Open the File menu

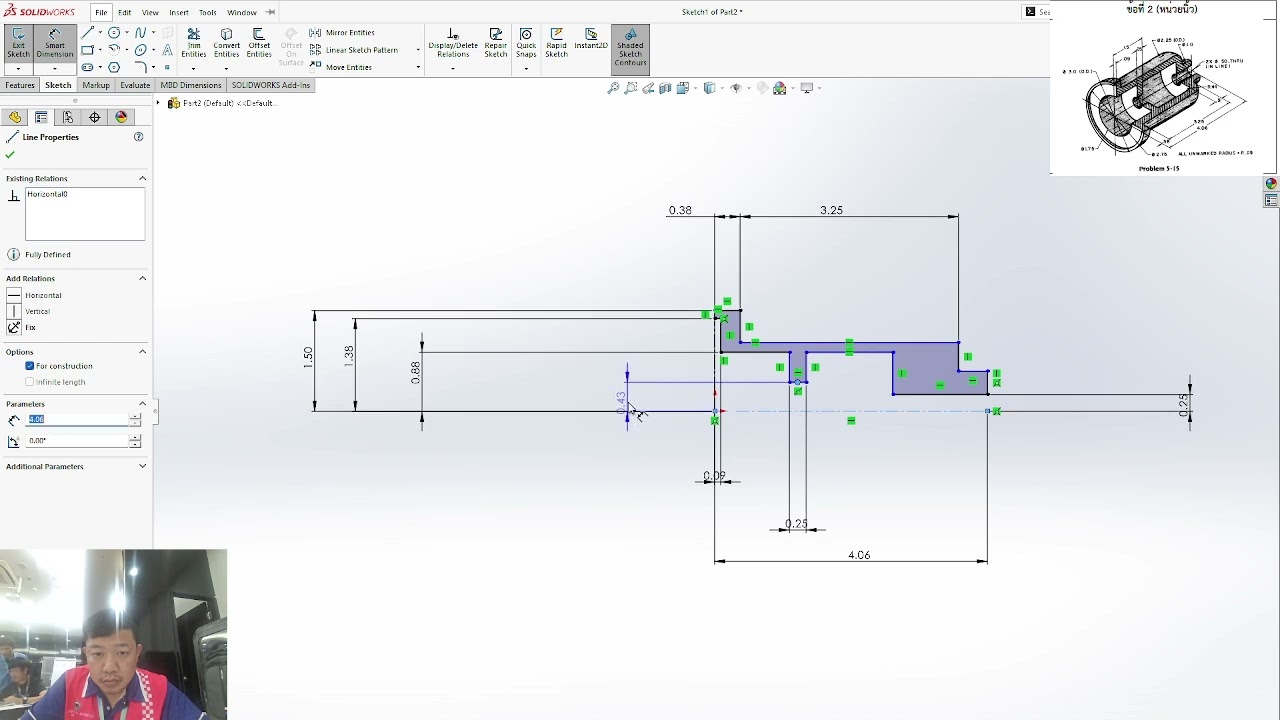coord(101,12)
